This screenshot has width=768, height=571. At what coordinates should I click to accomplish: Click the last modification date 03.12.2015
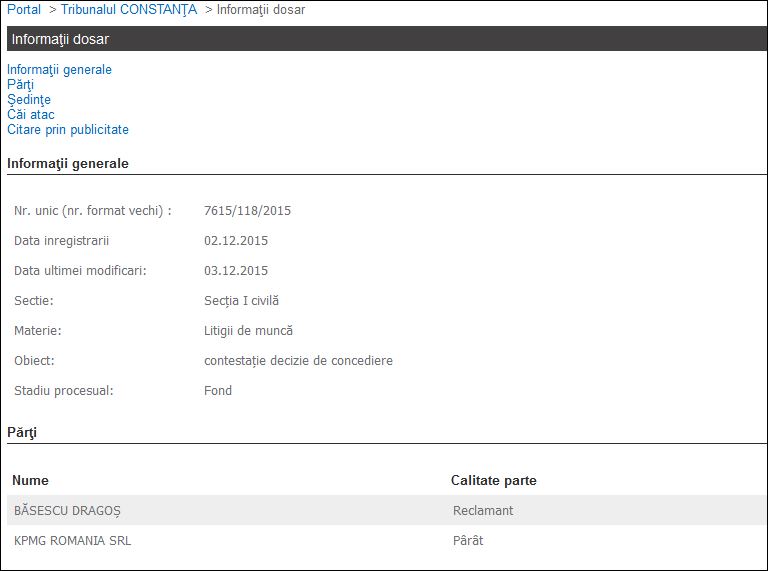click(236, 270)
